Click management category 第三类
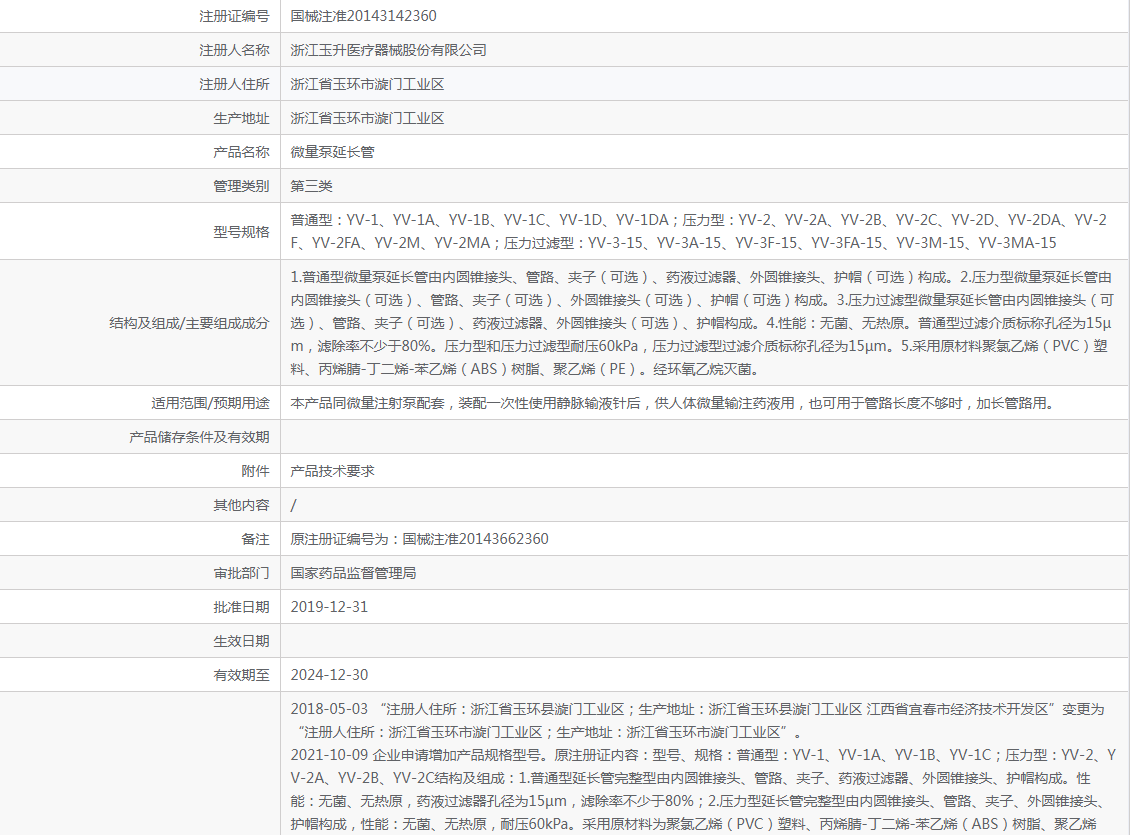 (x=311, y=186)
